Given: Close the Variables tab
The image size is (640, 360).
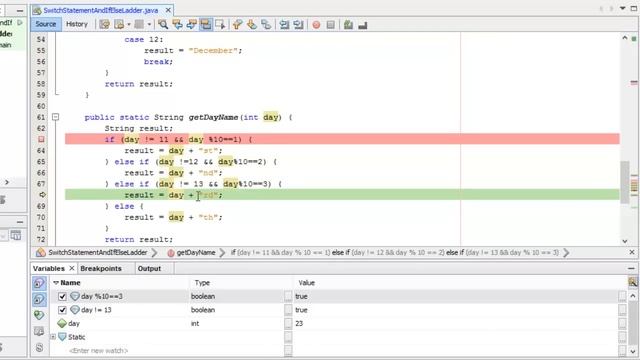Looking at the screenshot, I should [x=71, y=268].
